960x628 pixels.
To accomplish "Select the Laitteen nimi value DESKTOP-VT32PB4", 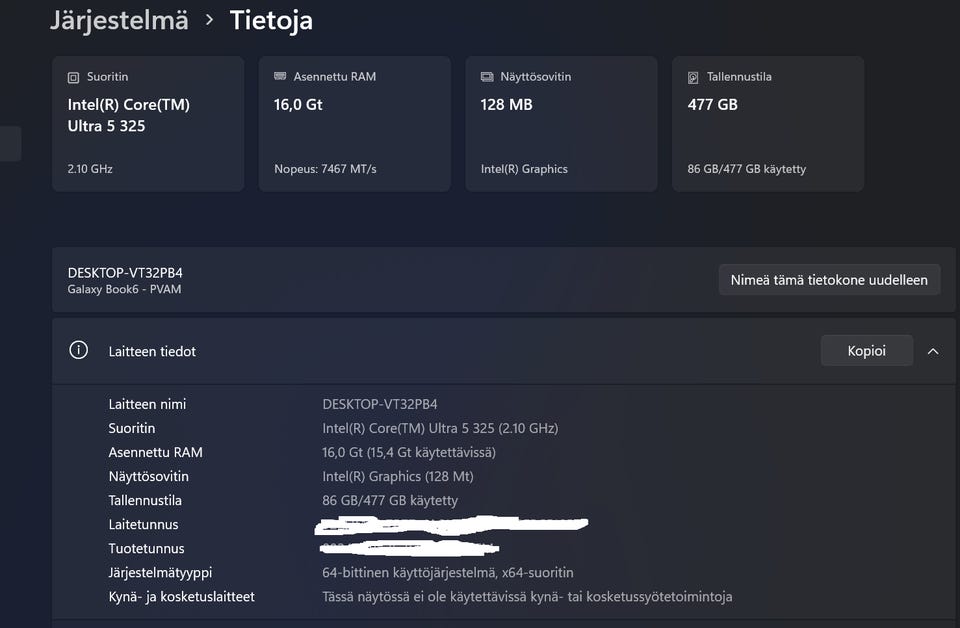I will 380,404.
